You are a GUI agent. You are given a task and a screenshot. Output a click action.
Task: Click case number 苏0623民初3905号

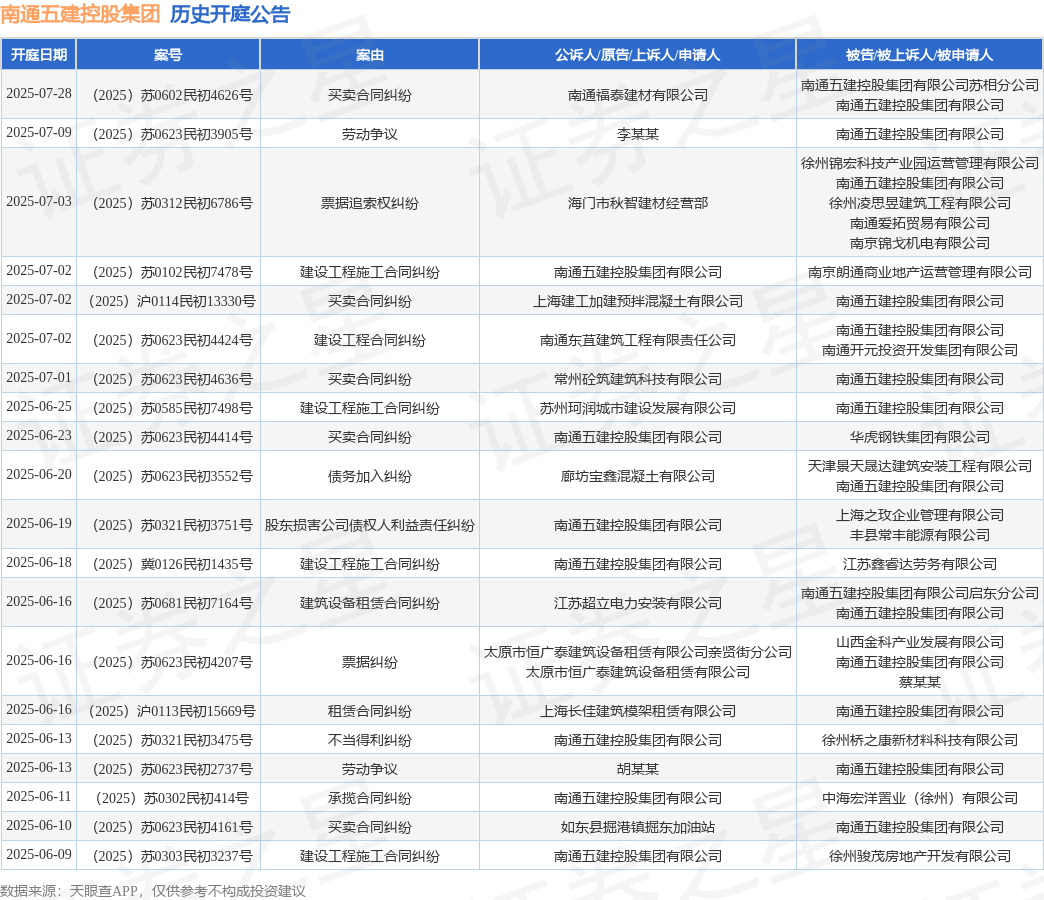pyautogui.click(x=172, y=134)
